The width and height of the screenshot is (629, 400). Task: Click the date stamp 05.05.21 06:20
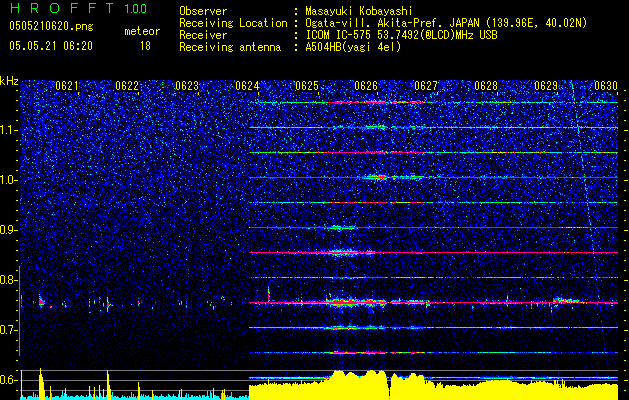51,46
